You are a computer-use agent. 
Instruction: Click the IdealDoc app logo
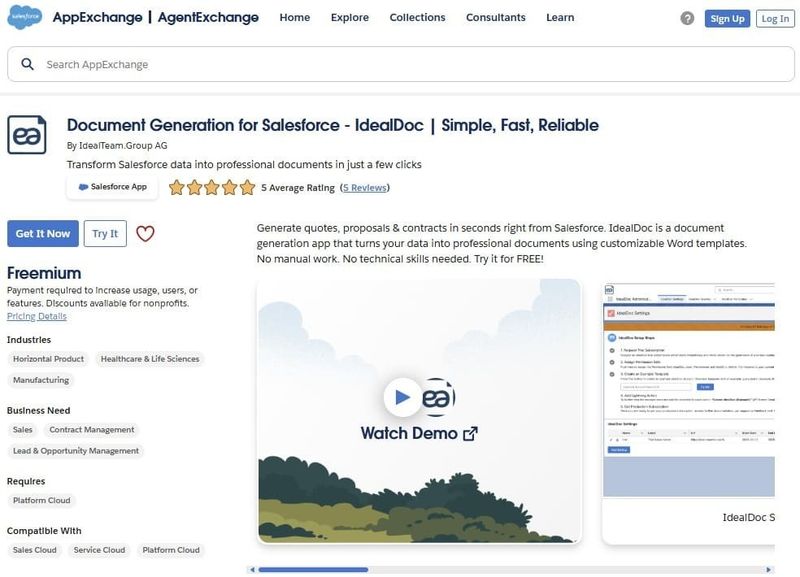(x=27, y=135)
